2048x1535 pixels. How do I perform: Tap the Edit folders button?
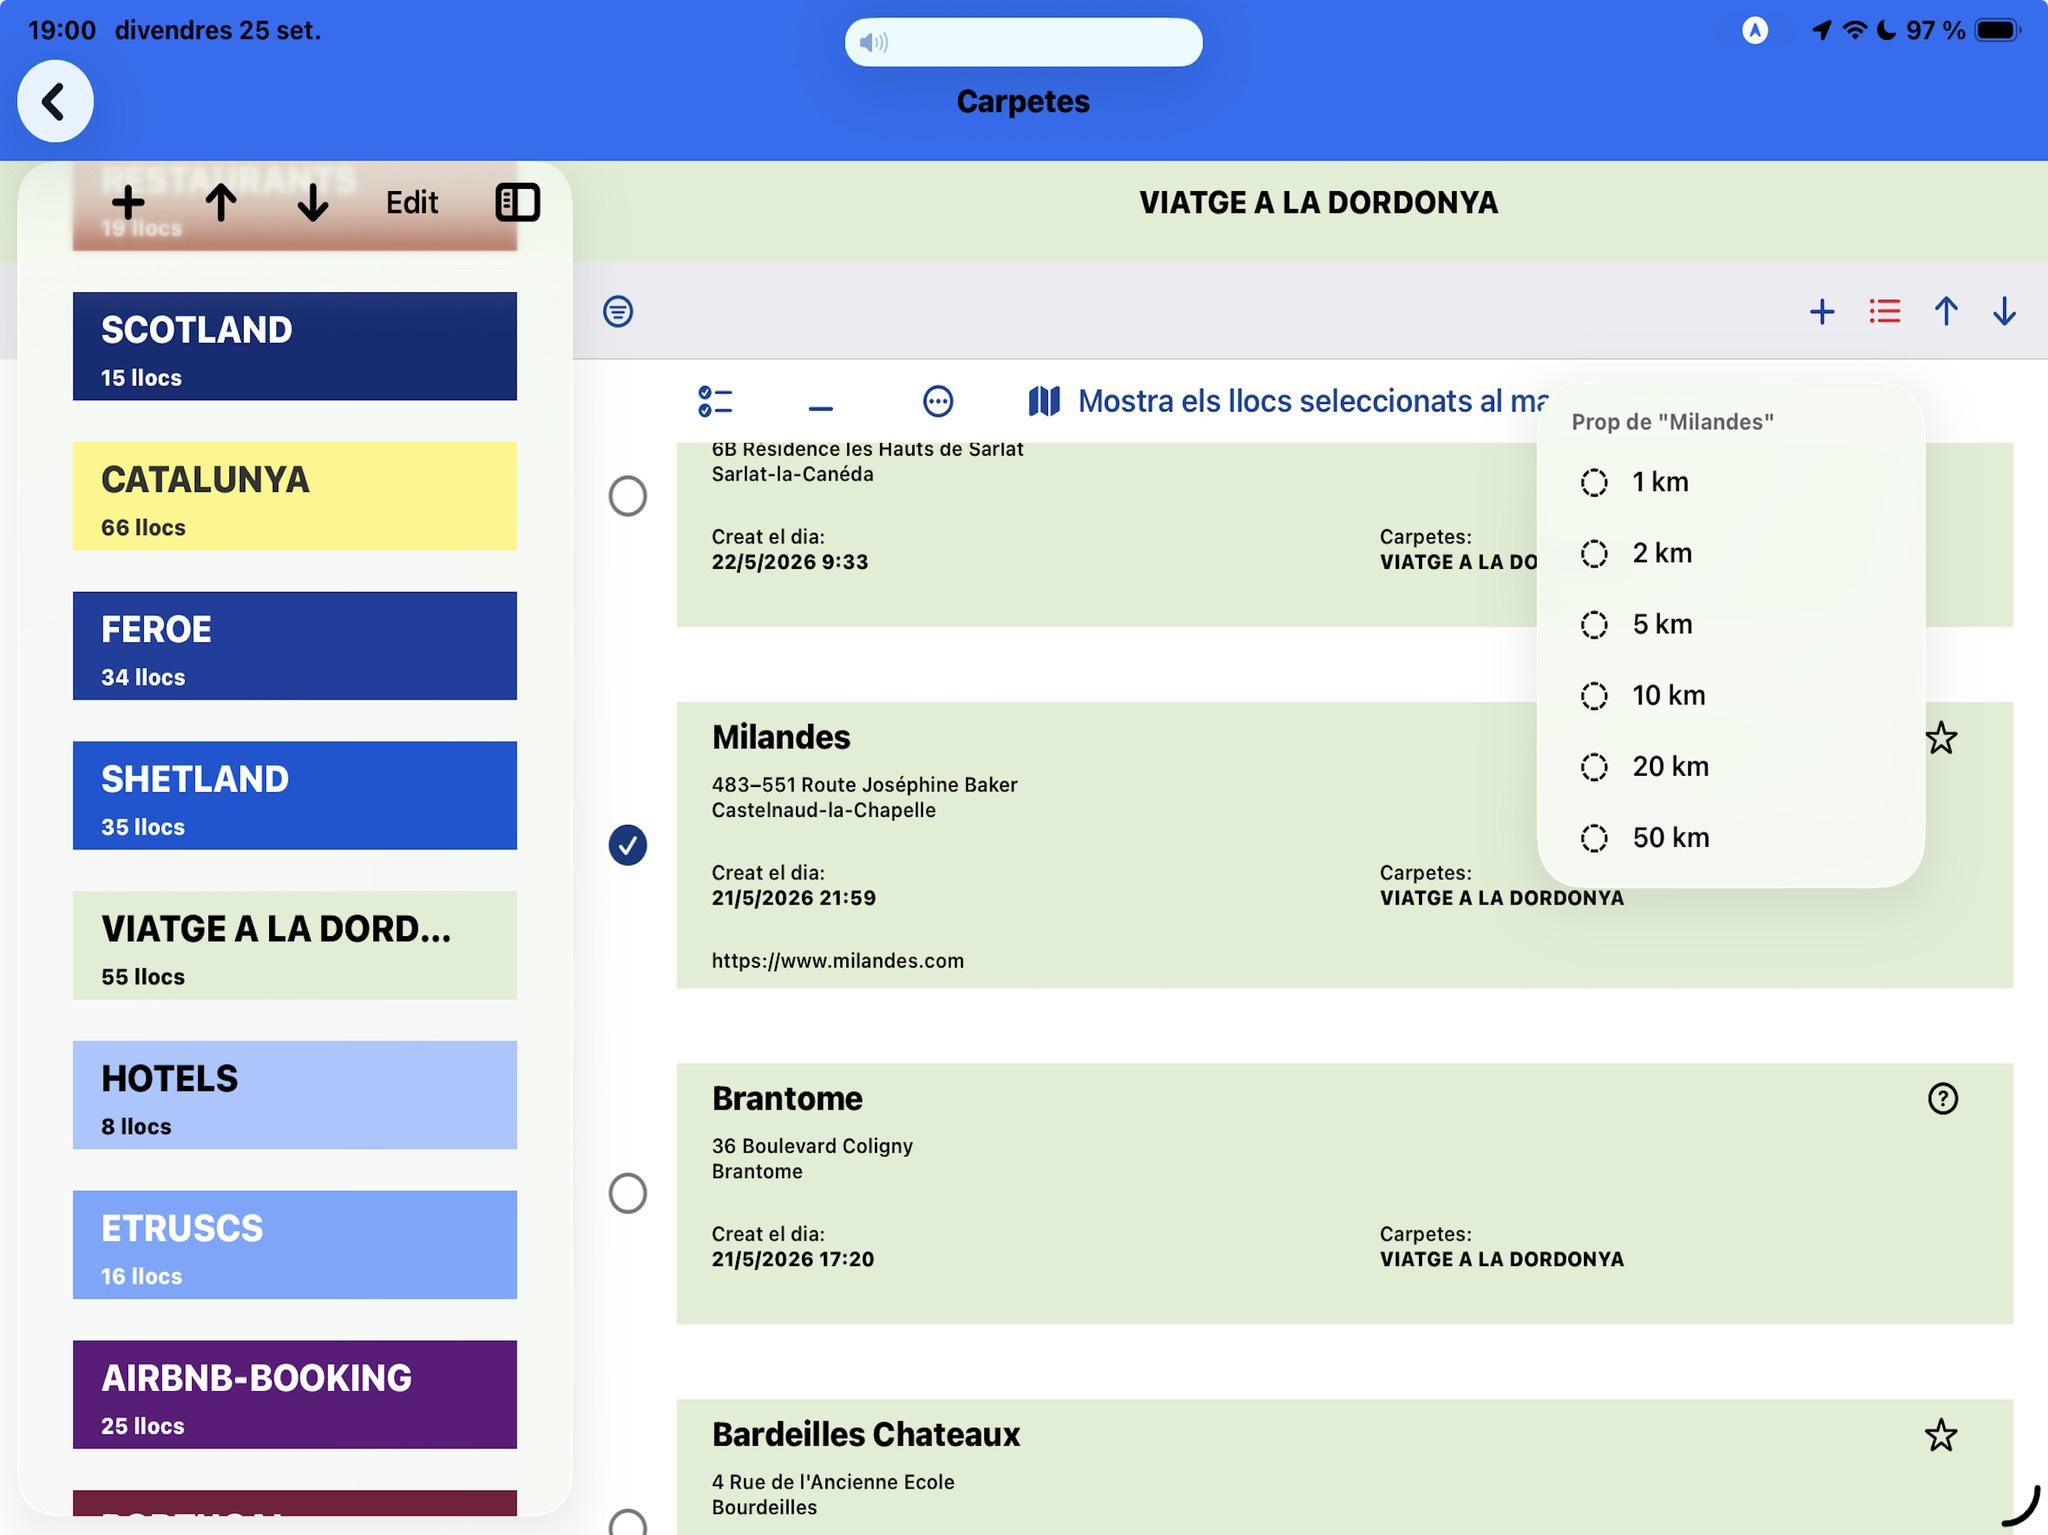click(412, 203)
